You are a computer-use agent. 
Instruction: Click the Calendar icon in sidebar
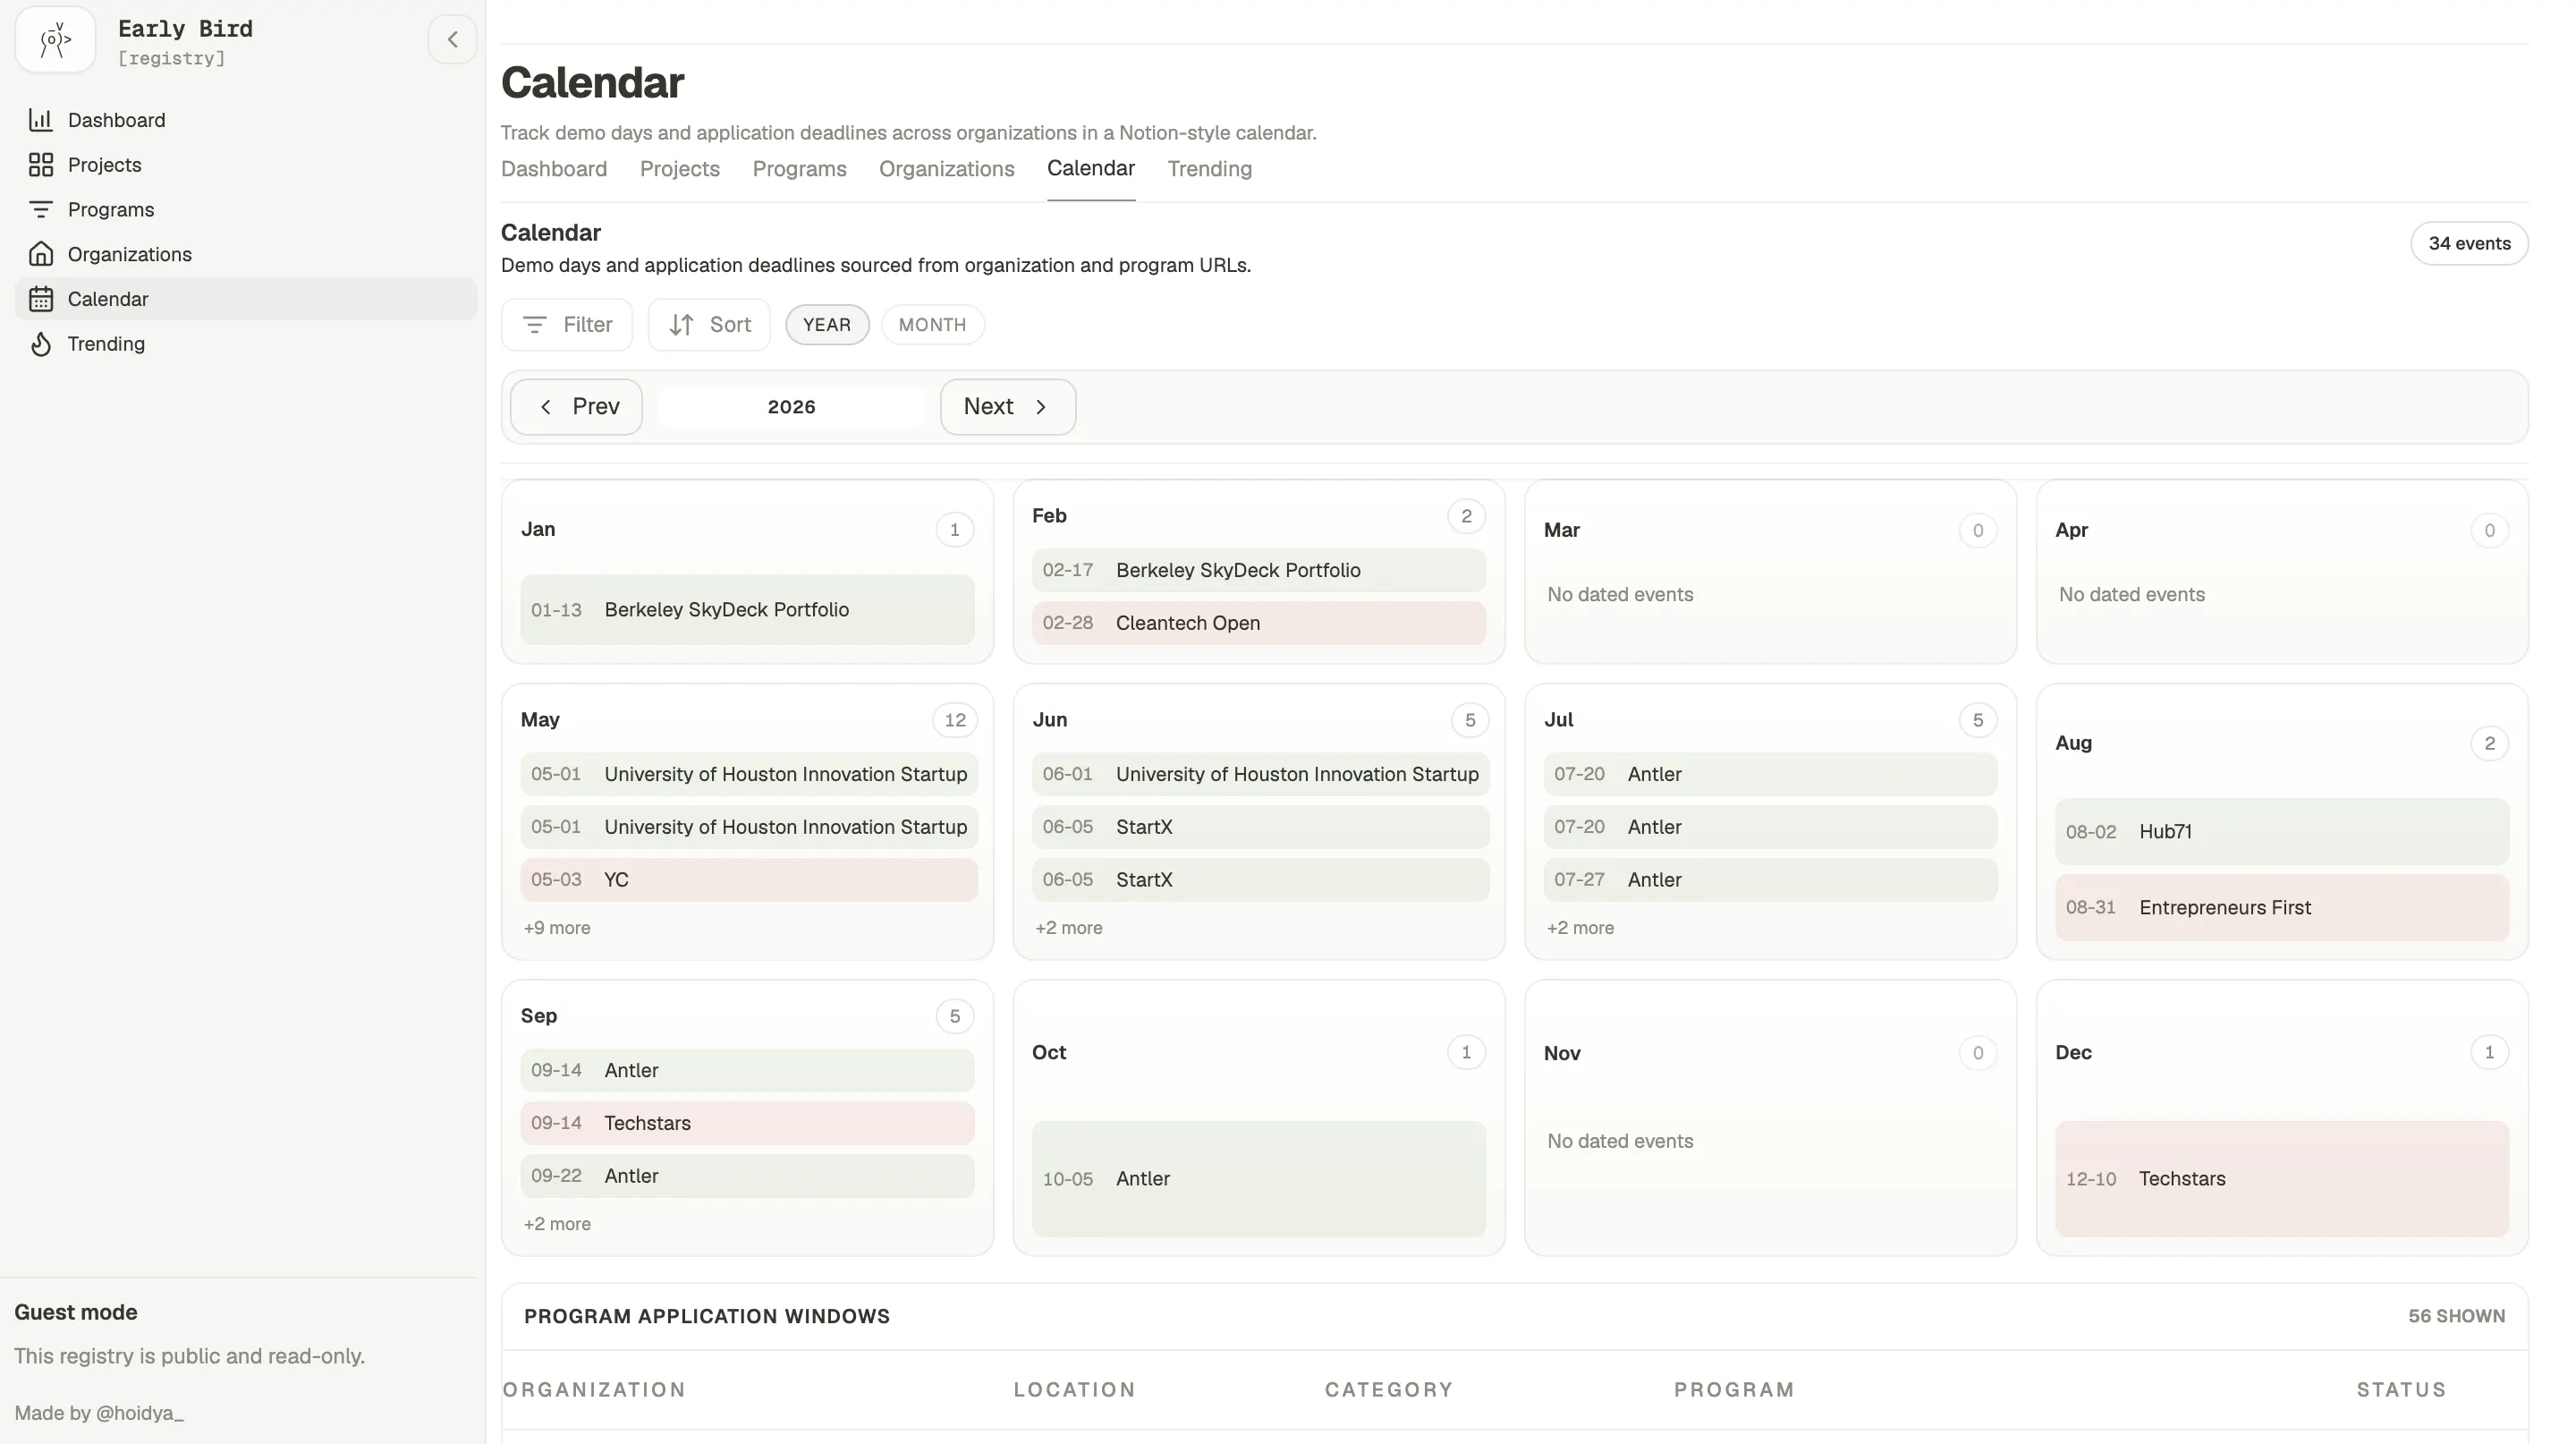coord(41,299)
